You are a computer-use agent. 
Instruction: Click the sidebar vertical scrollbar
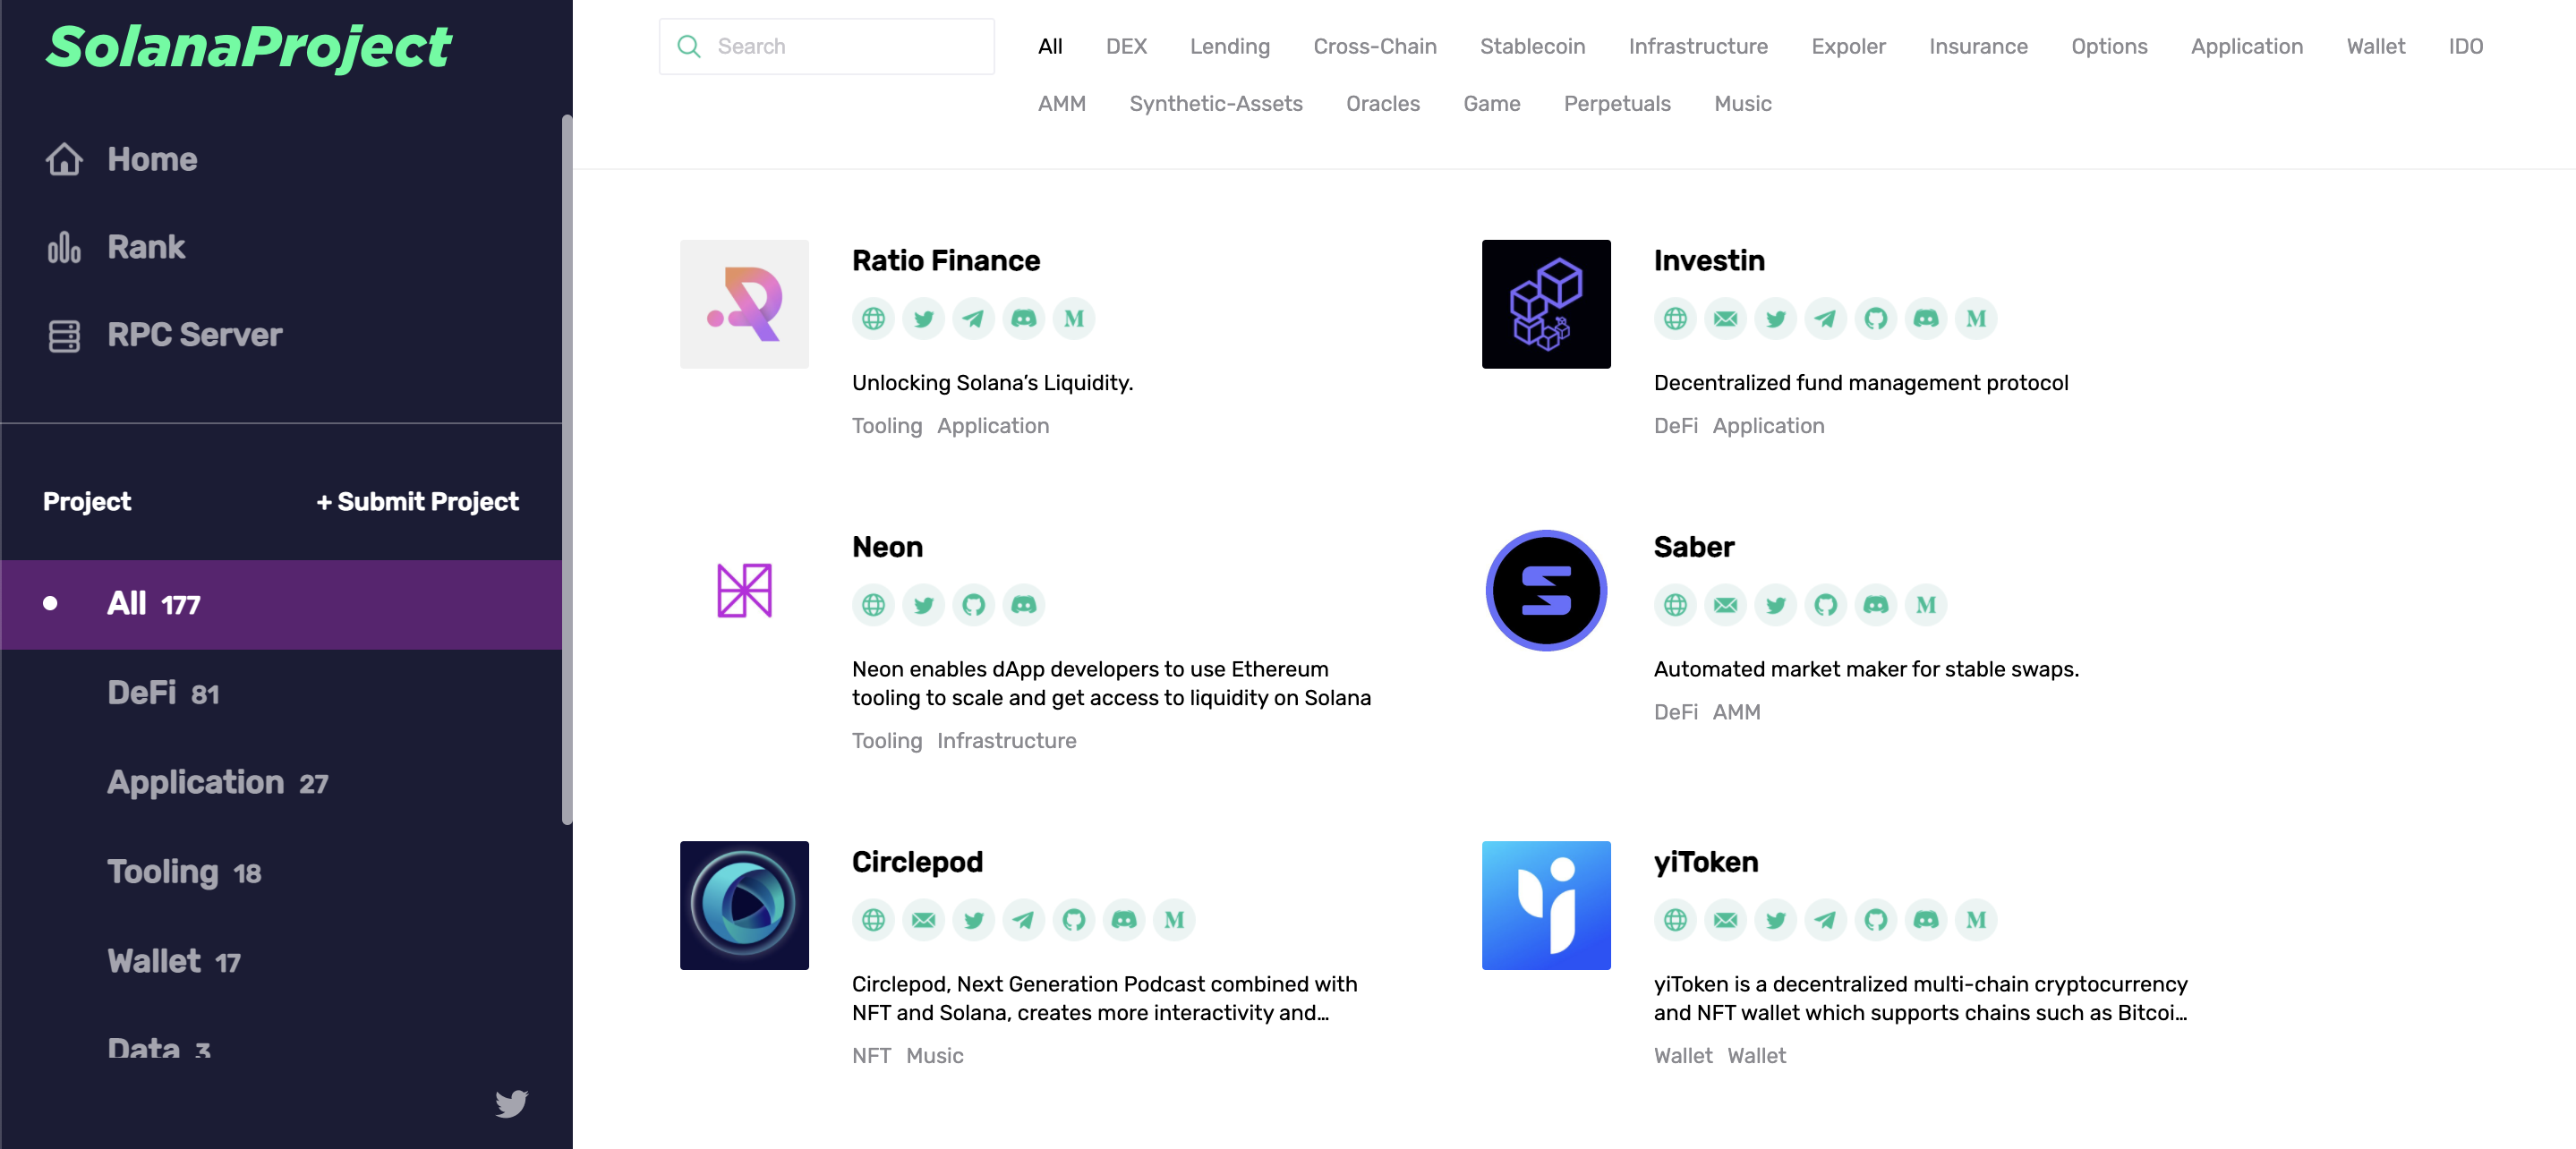(567, 470)
